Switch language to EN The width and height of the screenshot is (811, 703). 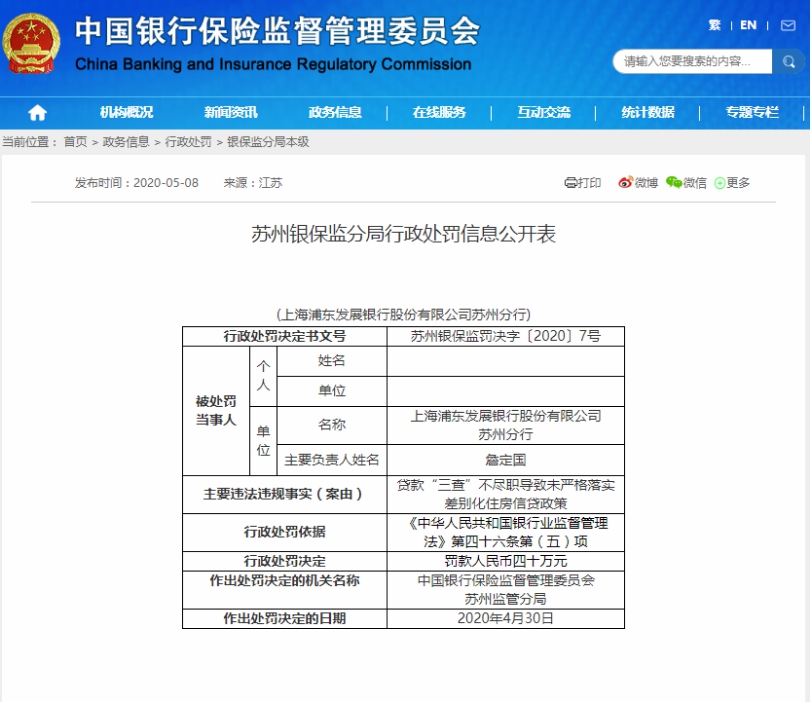click(748, 25)
